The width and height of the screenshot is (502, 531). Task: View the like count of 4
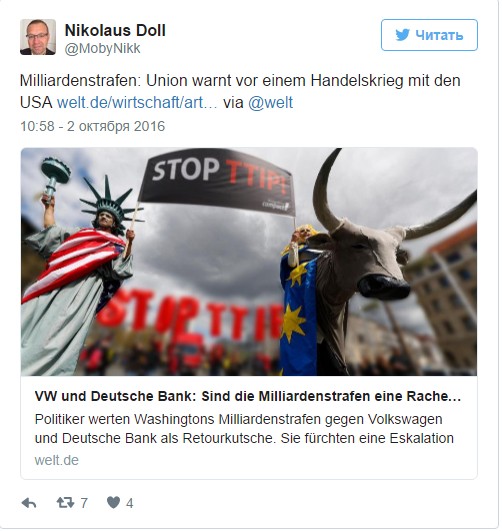click(x=130, y=505)
